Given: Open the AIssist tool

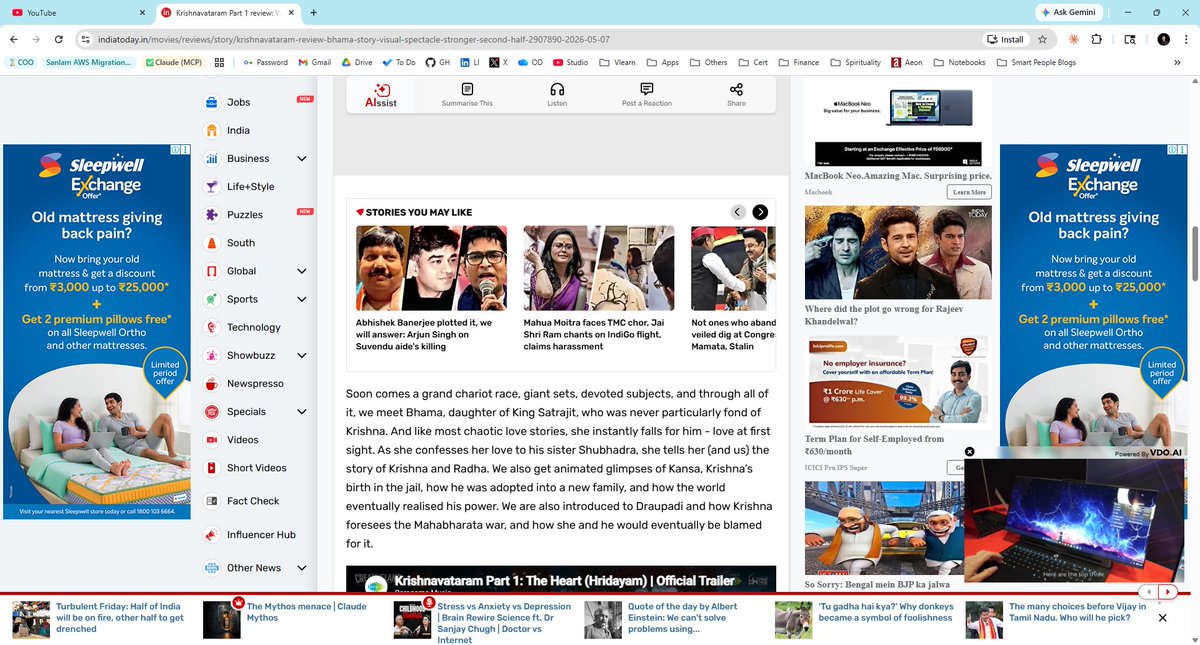Looking at the screenshot, I should tap(380, 95).
